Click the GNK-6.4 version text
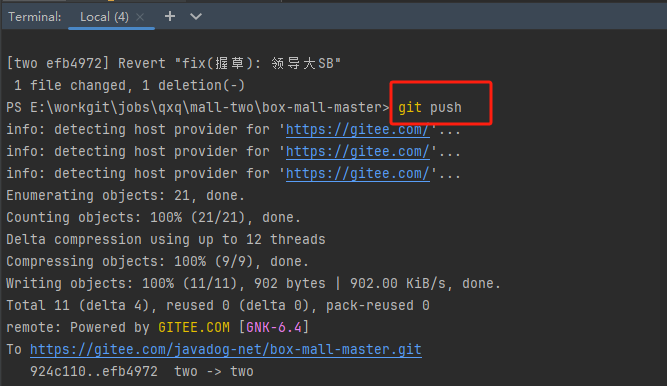Screen dimensions: 667x386 point(274,327)
